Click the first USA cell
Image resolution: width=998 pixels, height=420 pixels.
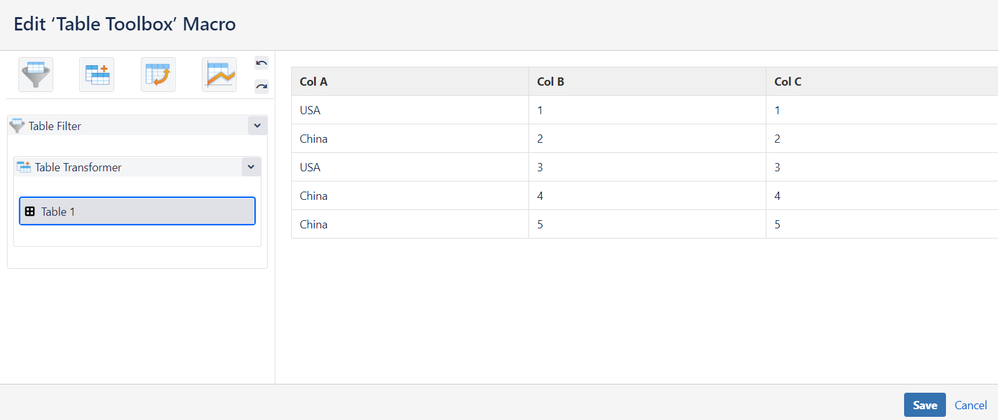tap(310, 110)
